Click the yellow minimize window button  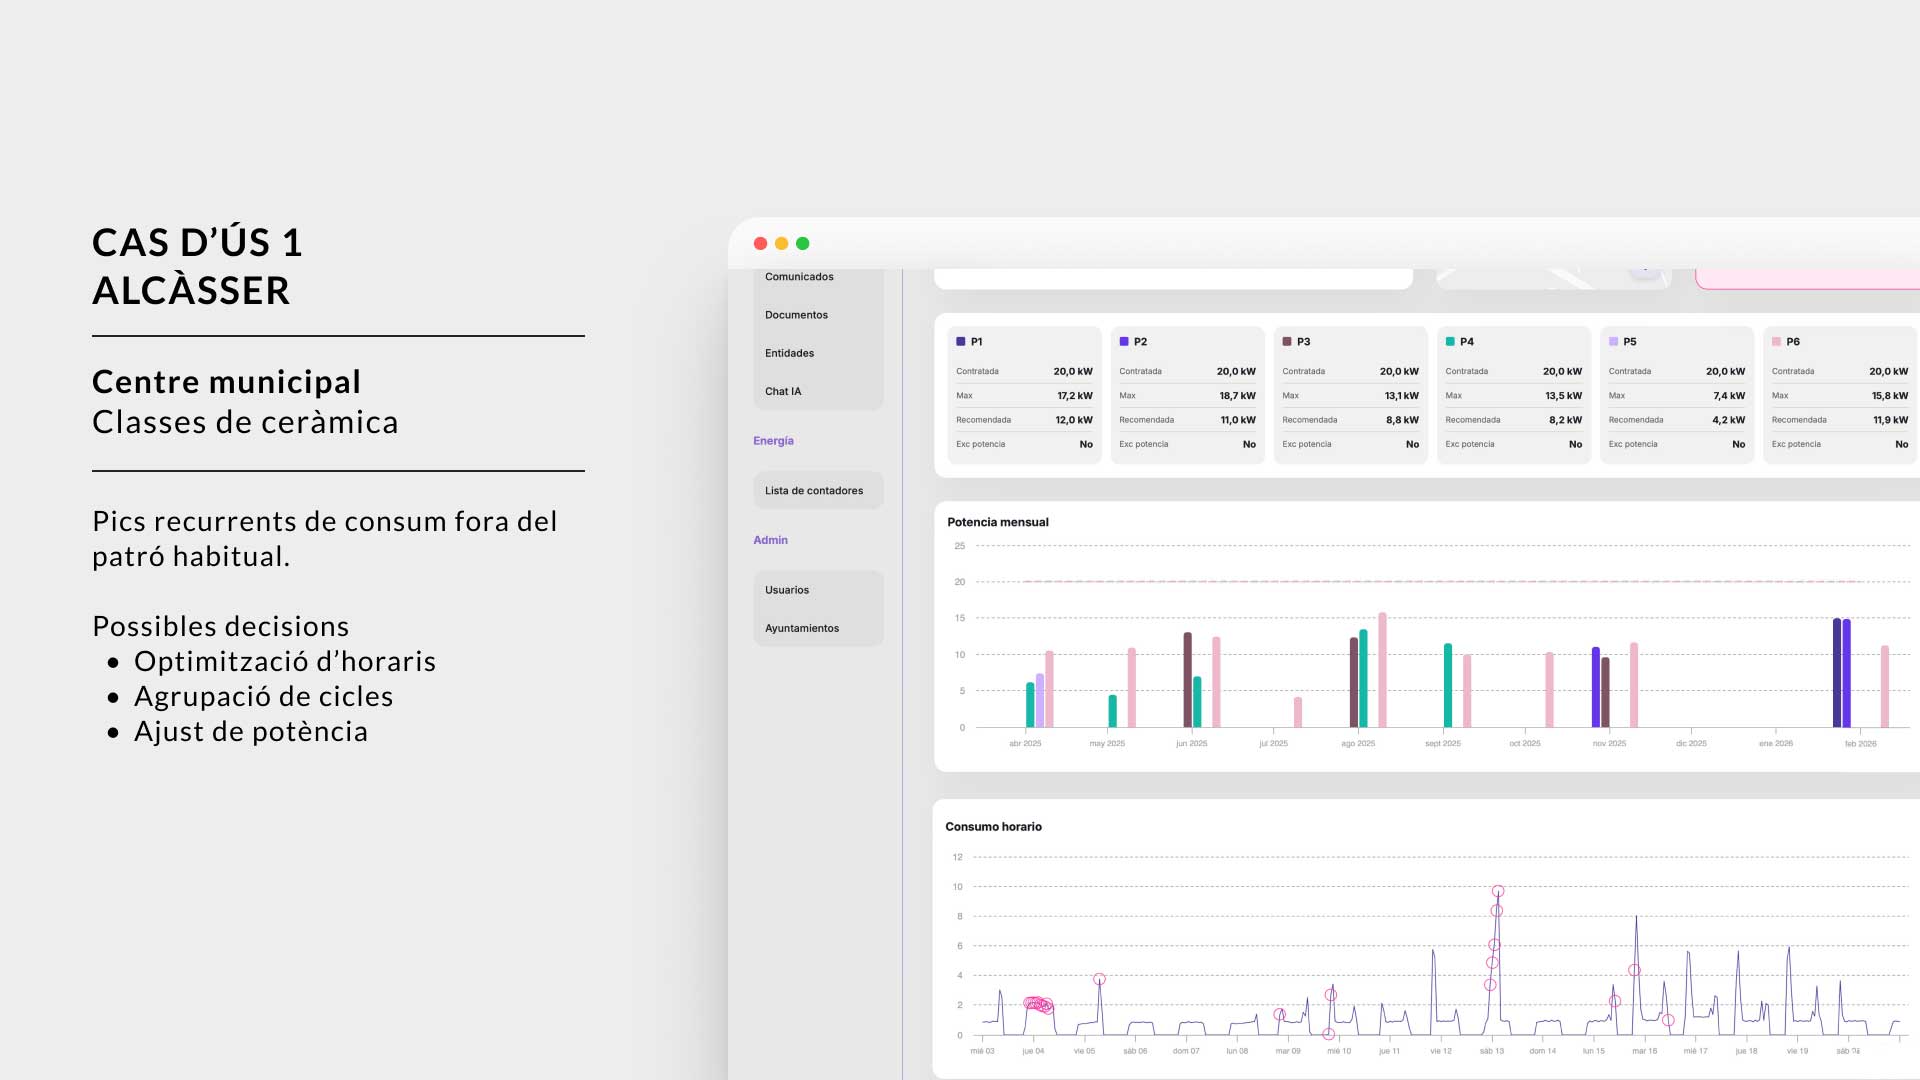pos(781,243)
